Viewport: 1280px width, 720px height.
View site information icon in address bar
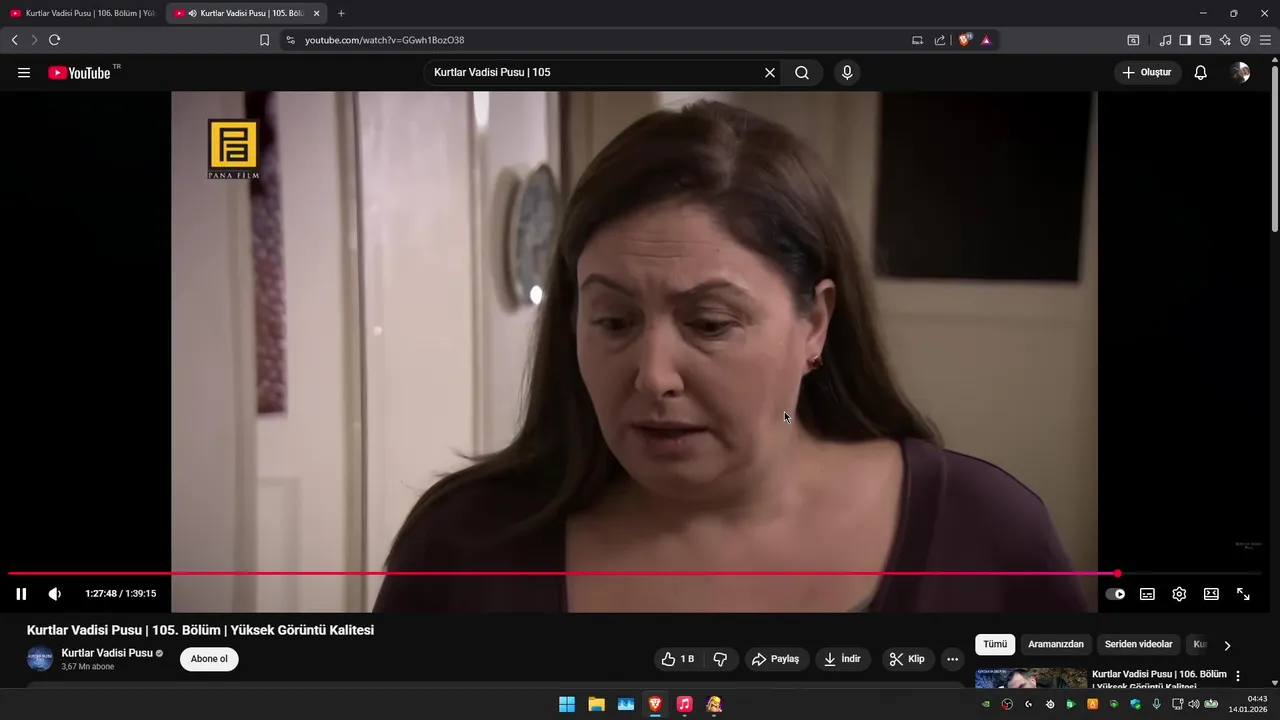tap(290, 40)
